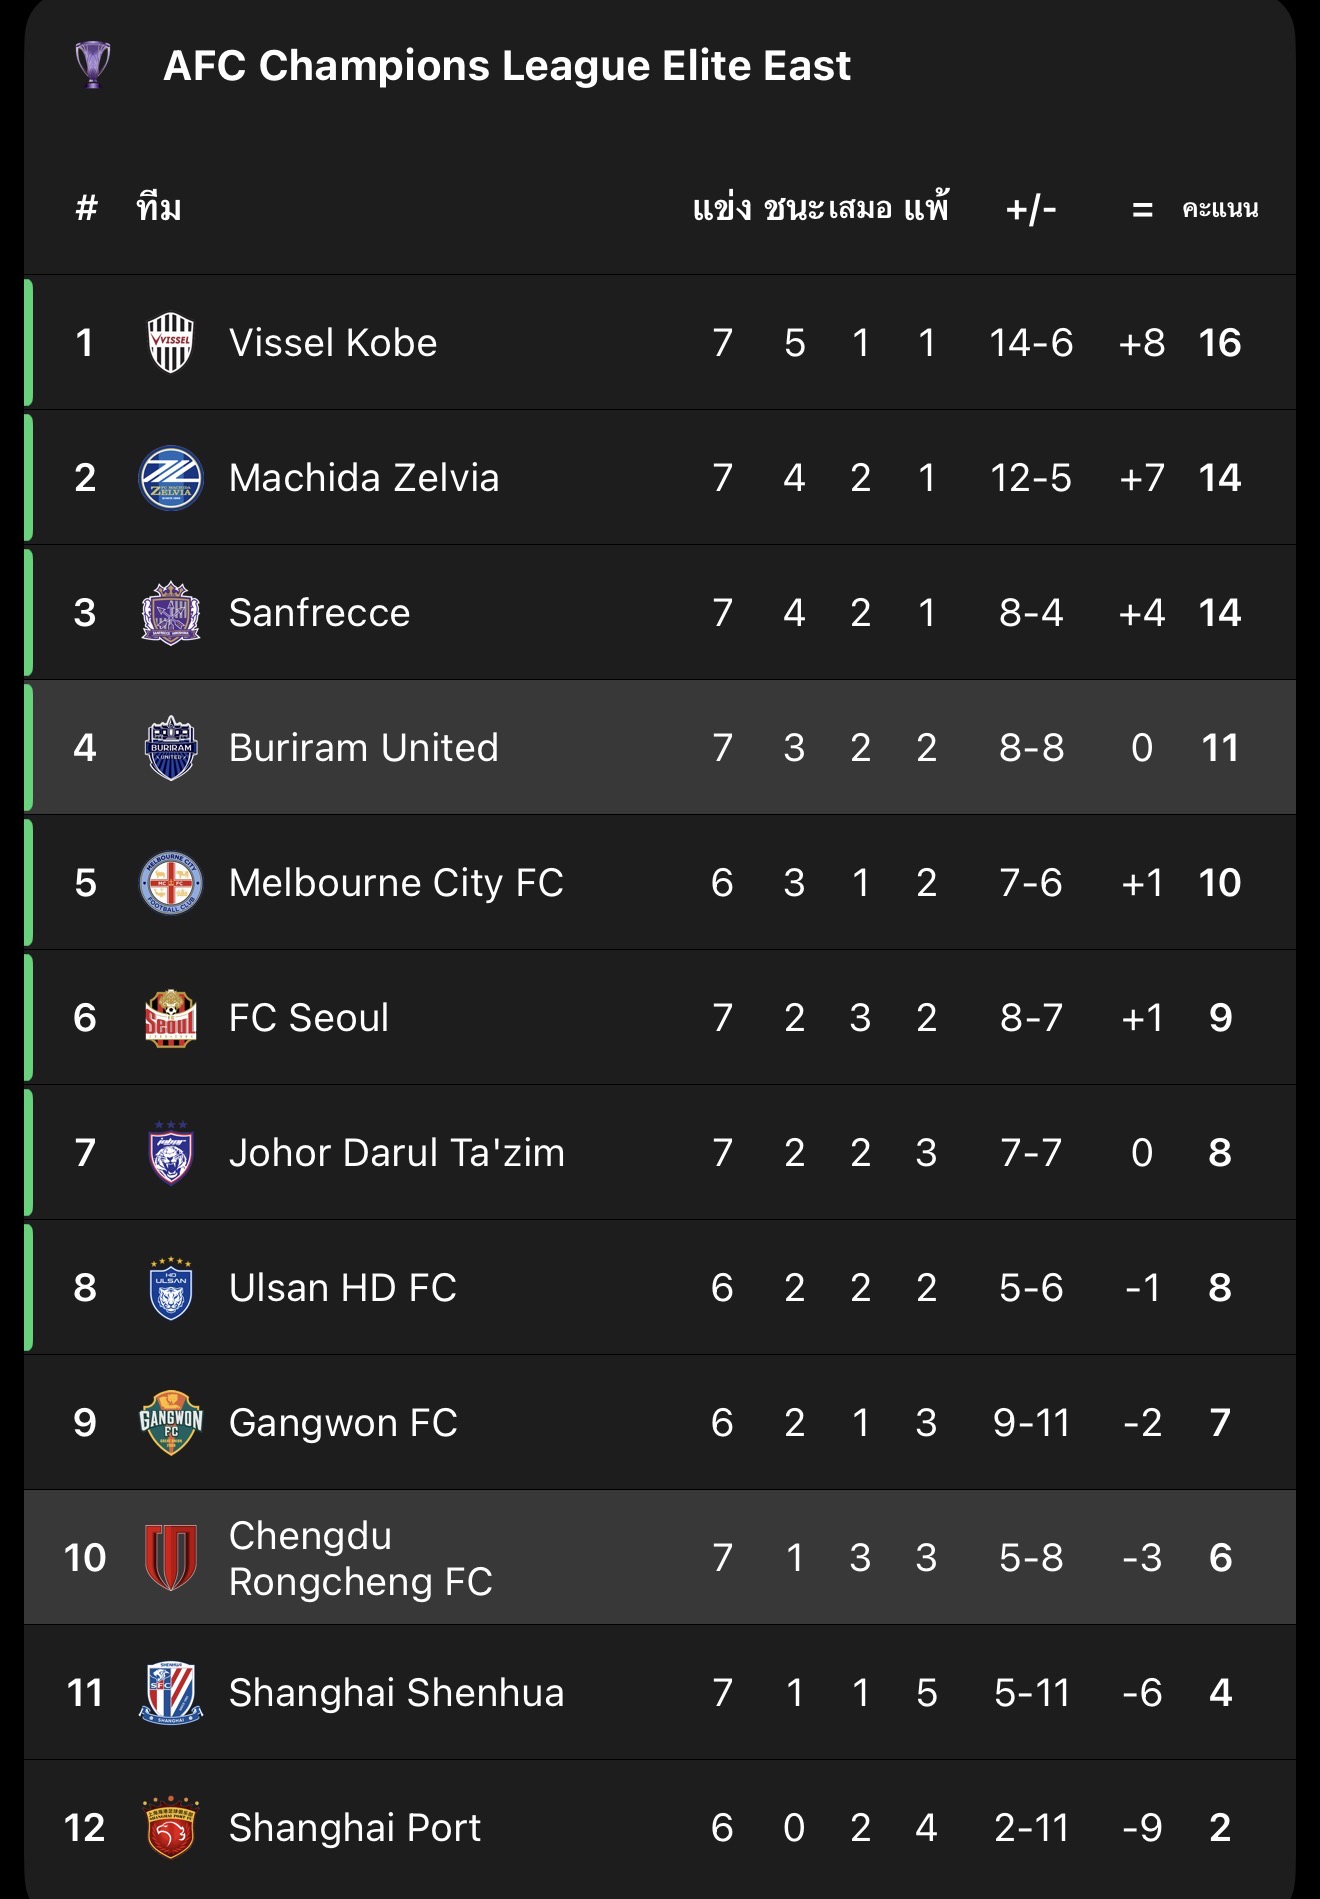Screen dimensions: 1320x1899
Task: Select the Sanfrecce purple crest icon
Action: [171, 613]
